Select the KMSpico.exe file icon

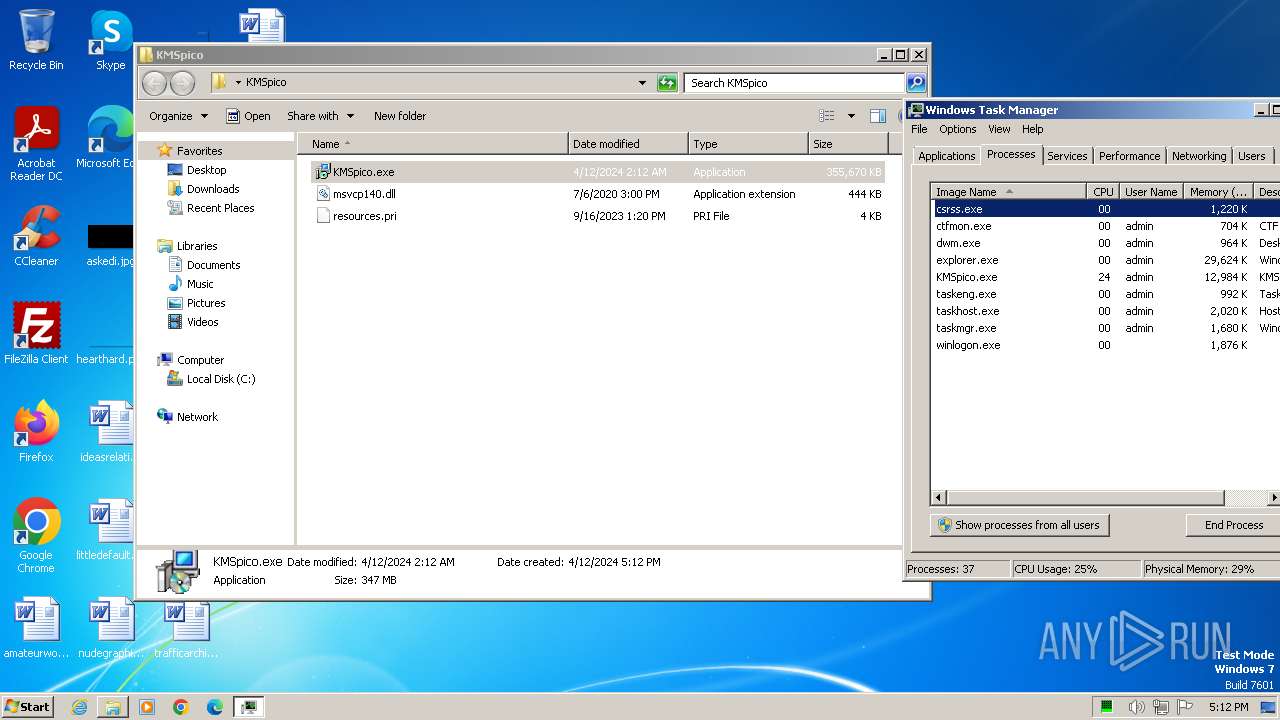point(323,172)
